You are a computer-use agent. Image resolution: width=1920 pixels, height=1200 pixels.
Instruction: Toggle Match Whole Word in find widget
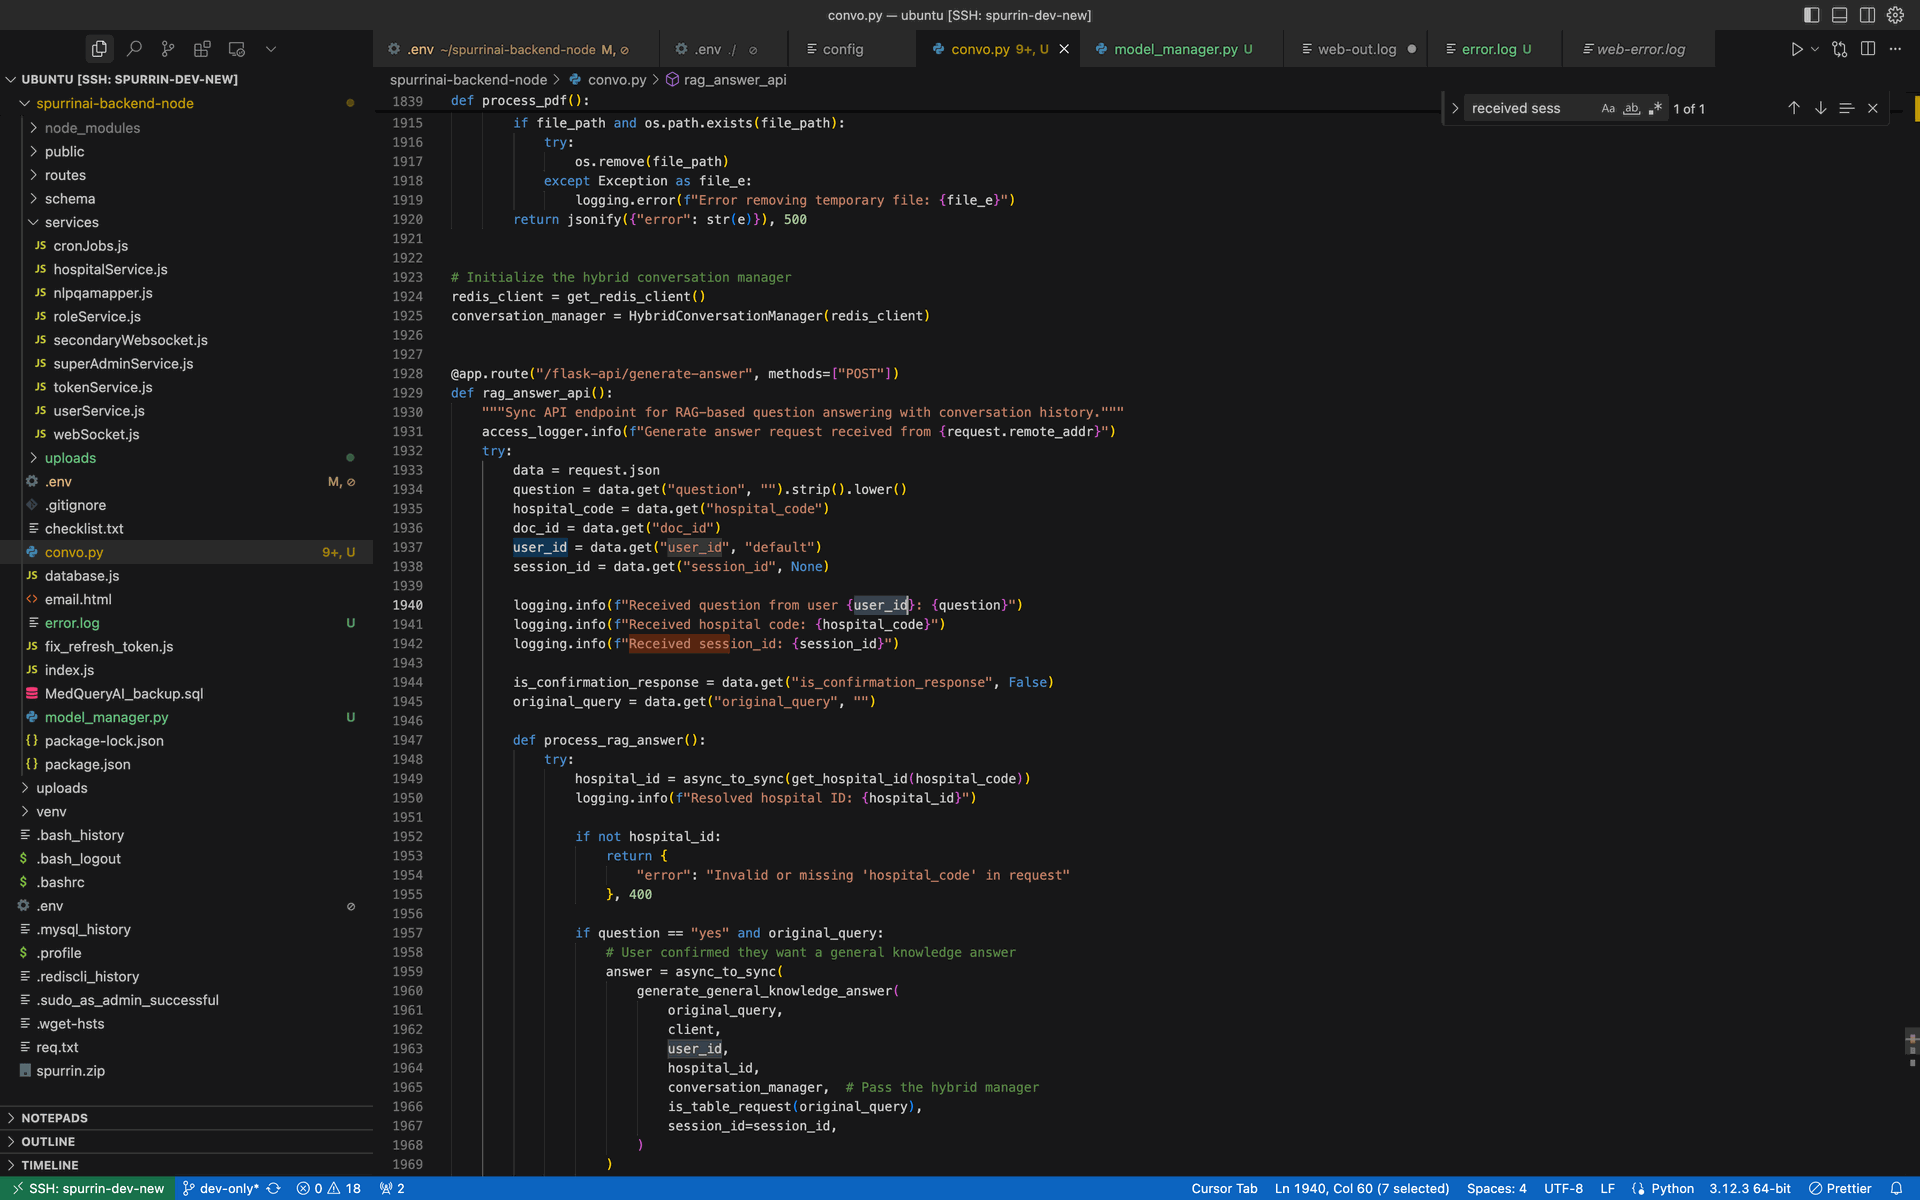click(1631, 108)
